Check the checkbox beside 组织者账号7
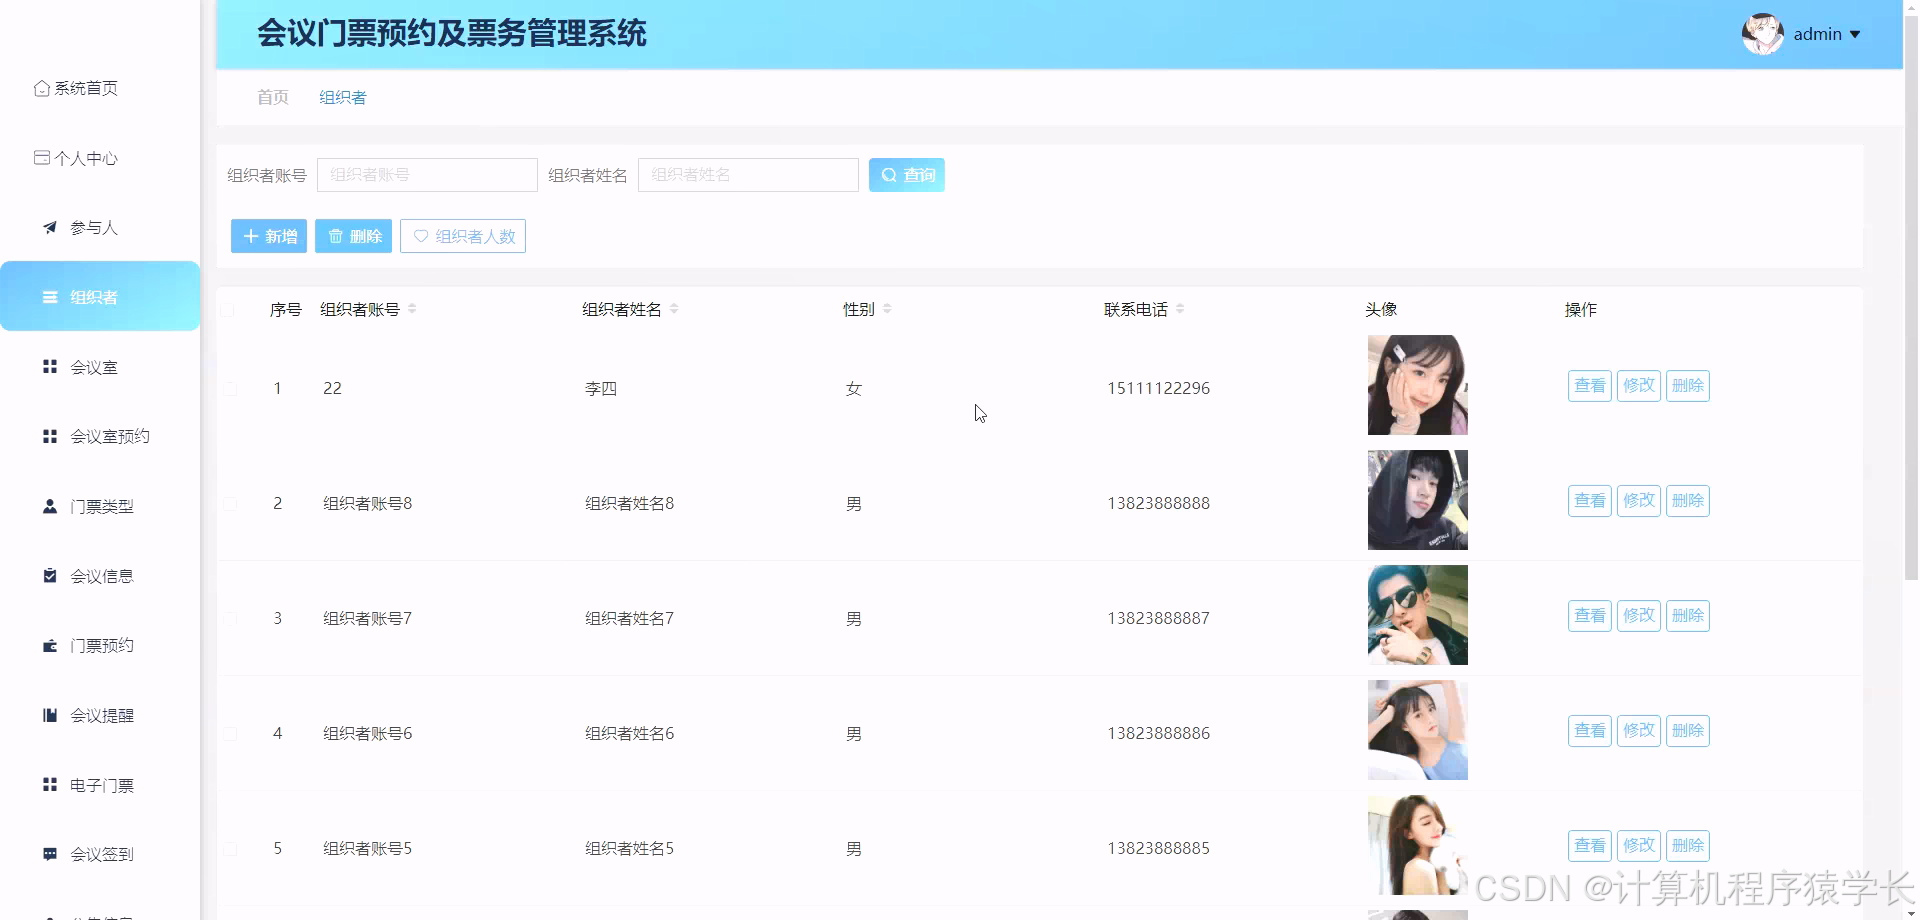The image size is (1920, 920). tap(231, 618)
